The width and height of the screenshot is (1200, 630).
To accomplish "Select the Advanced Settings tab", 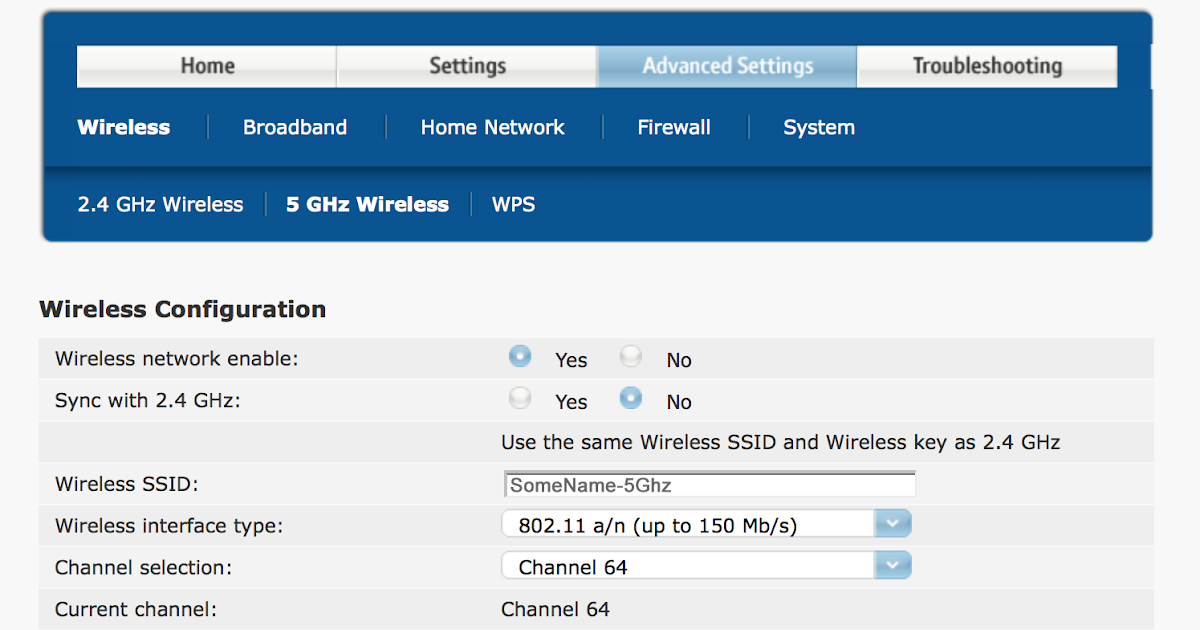I will pos(727,66).
